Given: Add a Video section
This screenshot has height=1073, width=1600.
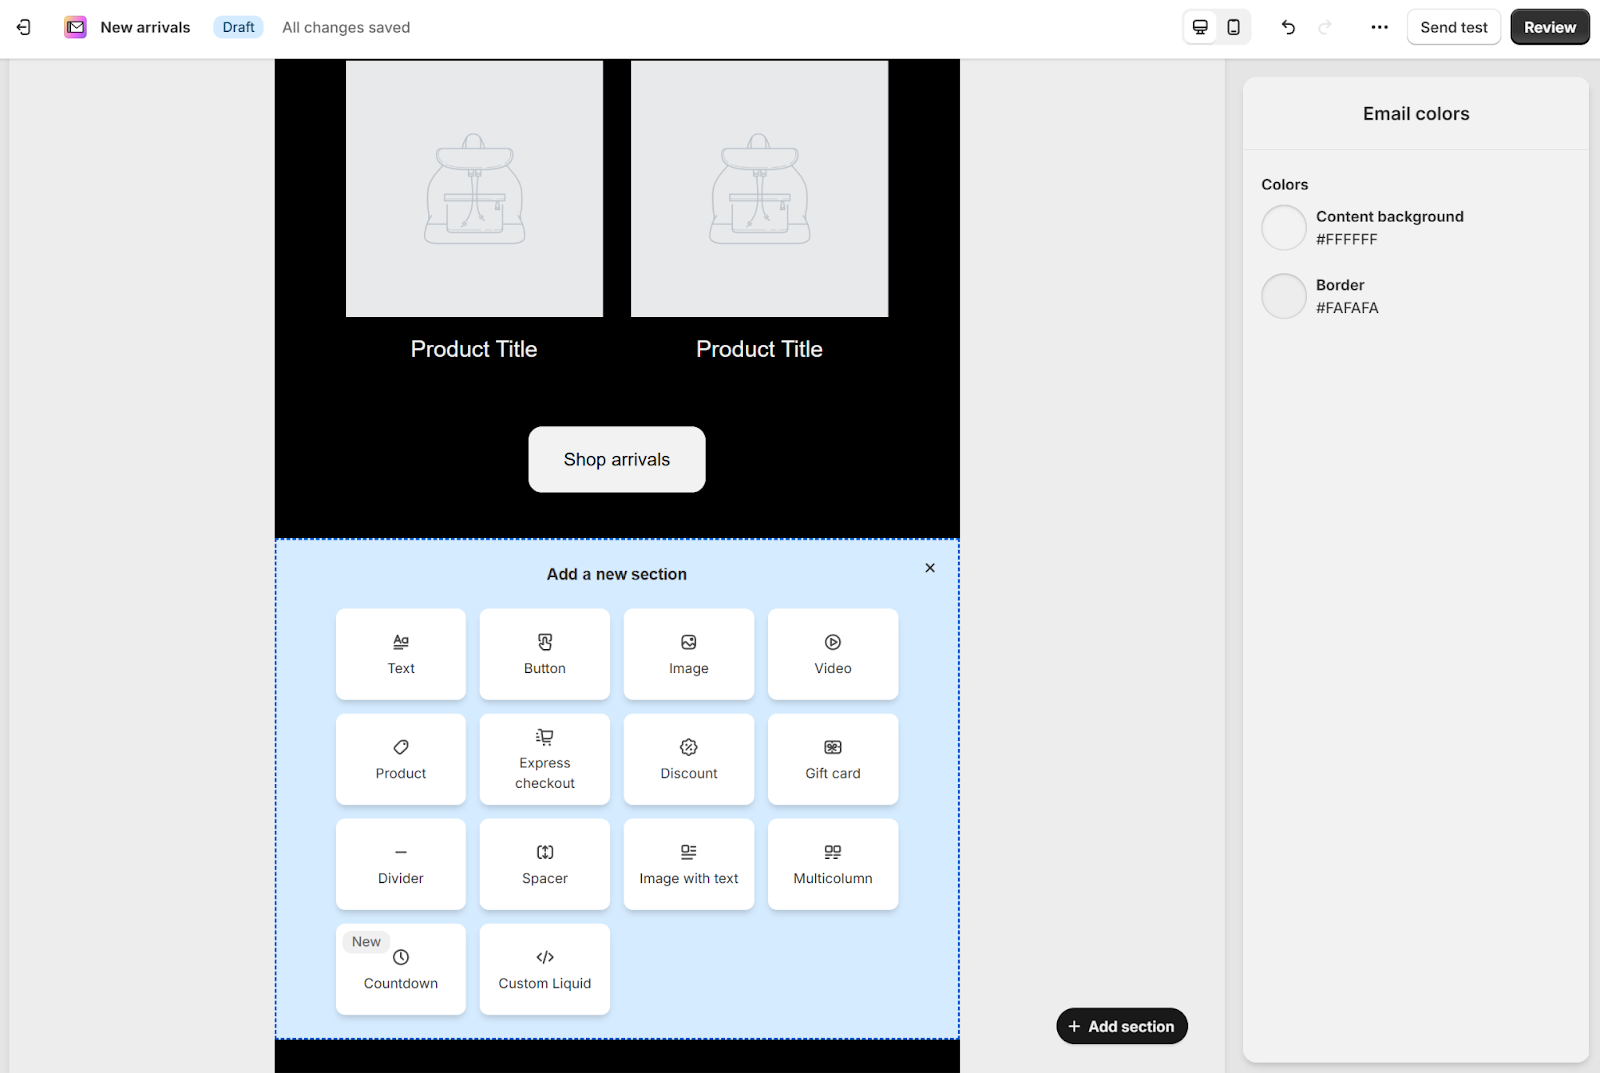Looking at the screenshot, I should pos(832,654).
